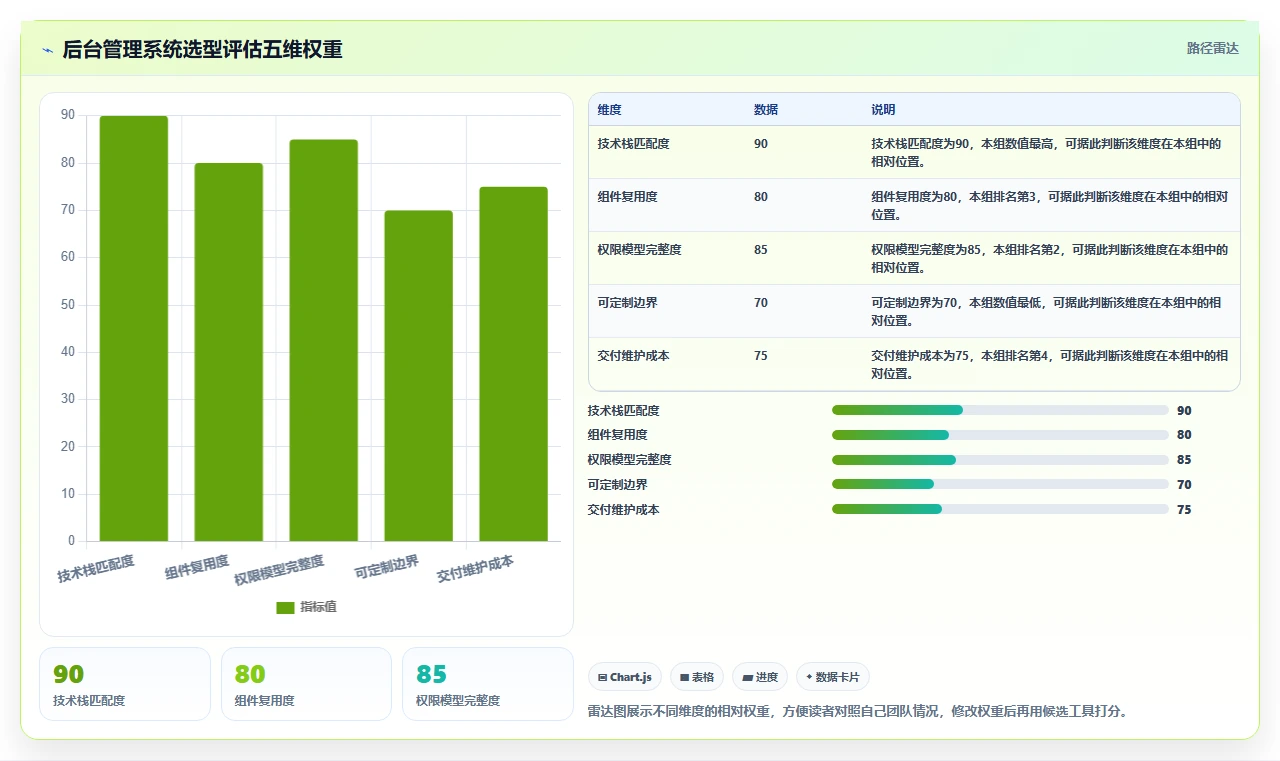Toggle the 指标值 legend swatch

pos(285,607)
